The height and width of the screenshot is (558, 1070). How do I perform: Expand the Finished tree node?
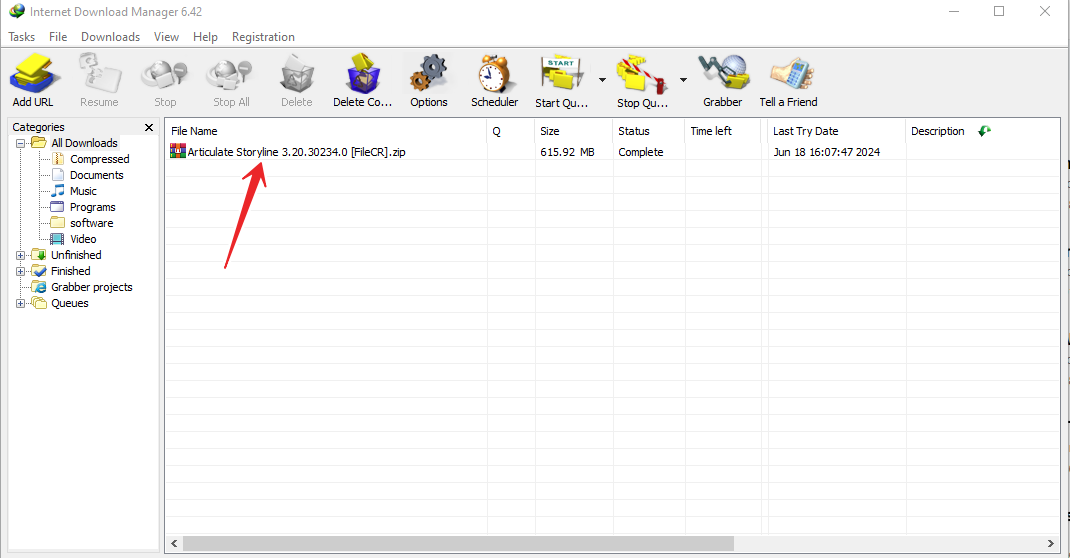click(20, 271)
